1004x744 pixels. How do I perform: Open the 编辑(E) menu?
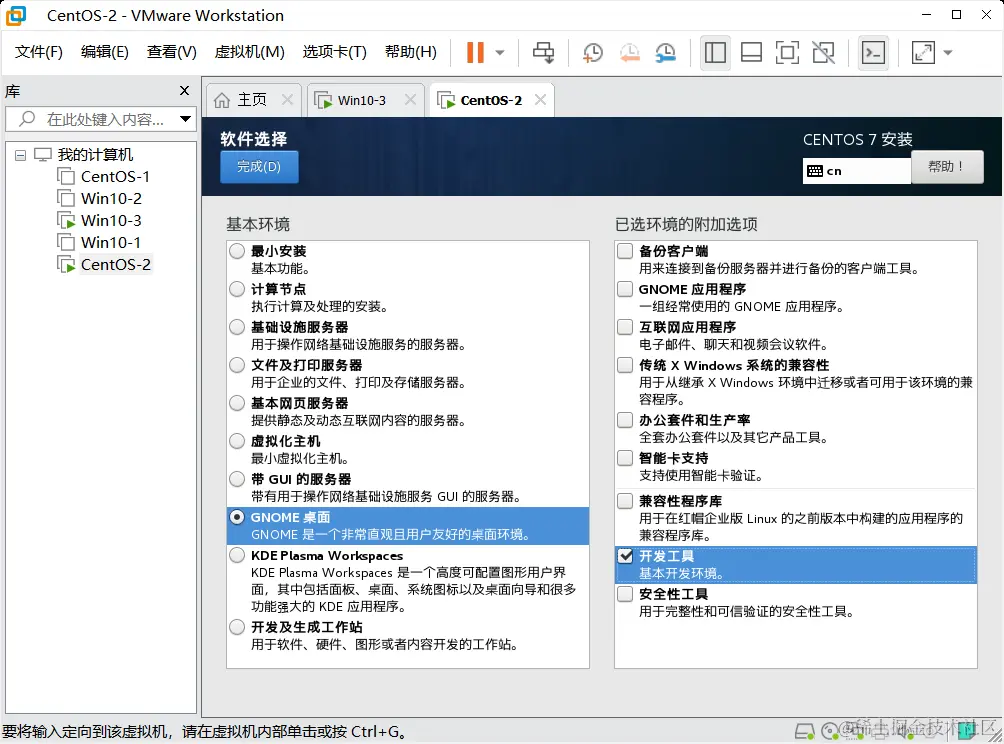click(104, 52)
